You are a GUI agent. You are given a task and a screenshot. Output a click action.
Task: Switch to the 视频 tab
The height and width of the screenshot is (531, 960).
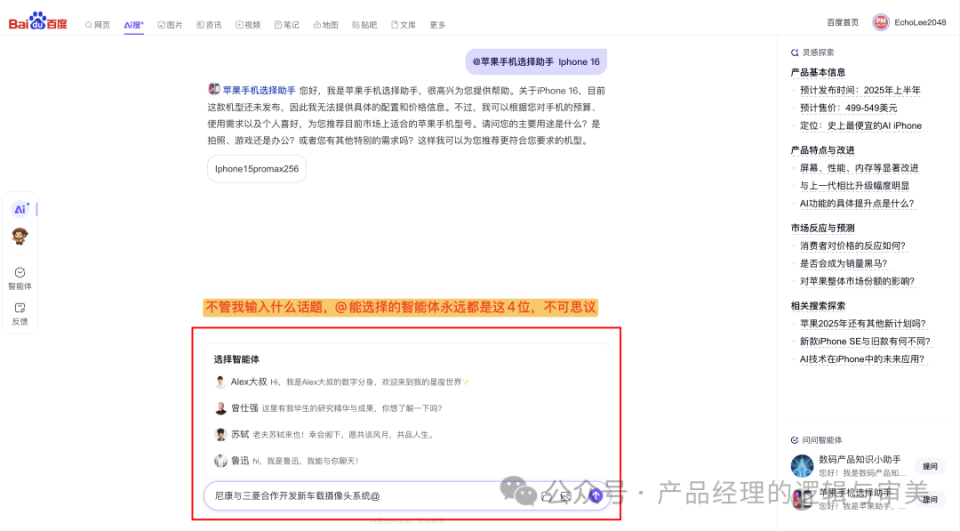click(248, 25)
